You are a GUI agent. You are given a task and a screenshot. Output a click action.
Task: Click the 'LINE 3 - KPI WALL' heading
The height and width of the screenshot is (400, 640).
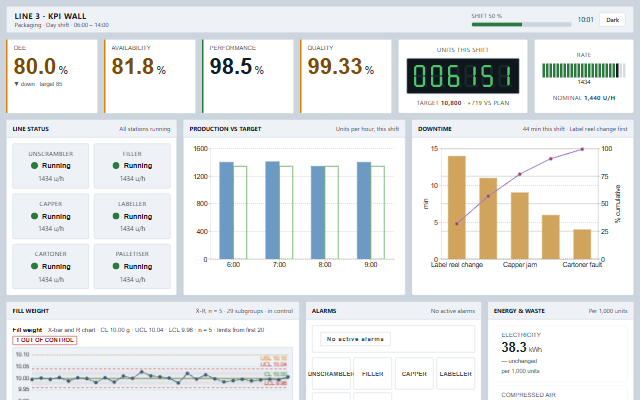coord(50,16)
